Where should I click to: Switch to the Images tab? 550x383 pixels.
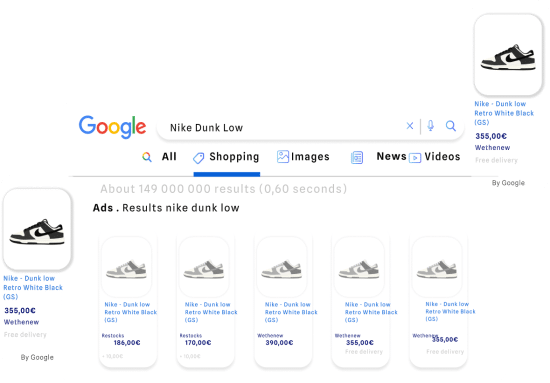310,156
